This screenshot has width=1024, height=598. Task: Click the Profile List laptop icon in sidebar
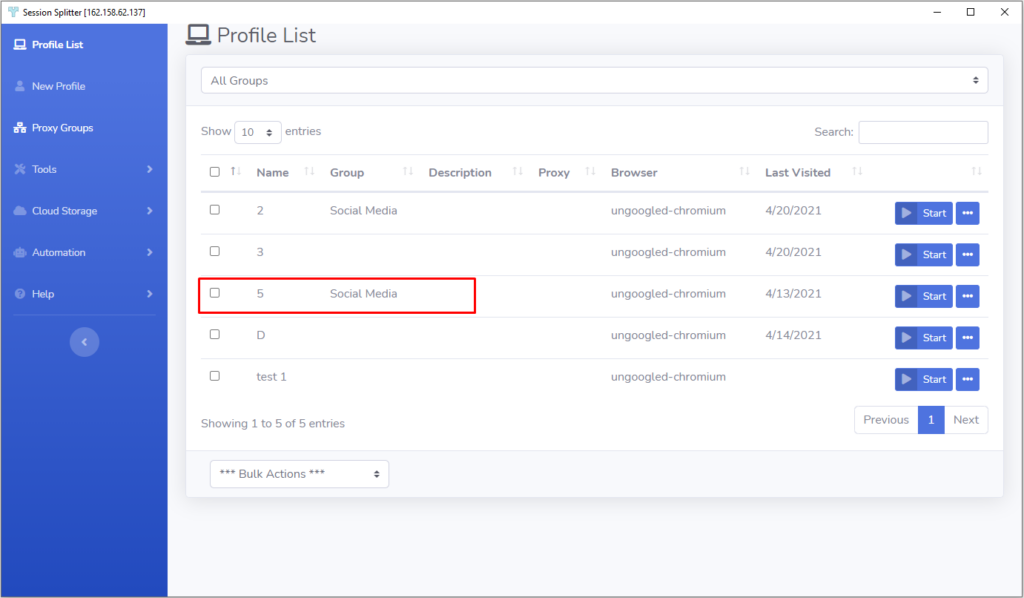tap(20, 44)
